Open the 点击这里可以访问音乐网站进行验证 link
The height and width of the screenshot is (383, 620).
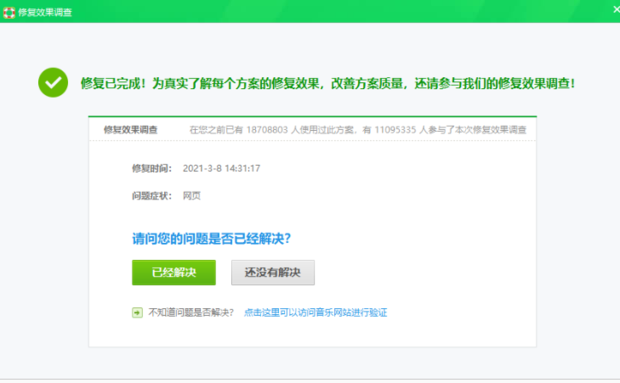(x=315, y=313)
